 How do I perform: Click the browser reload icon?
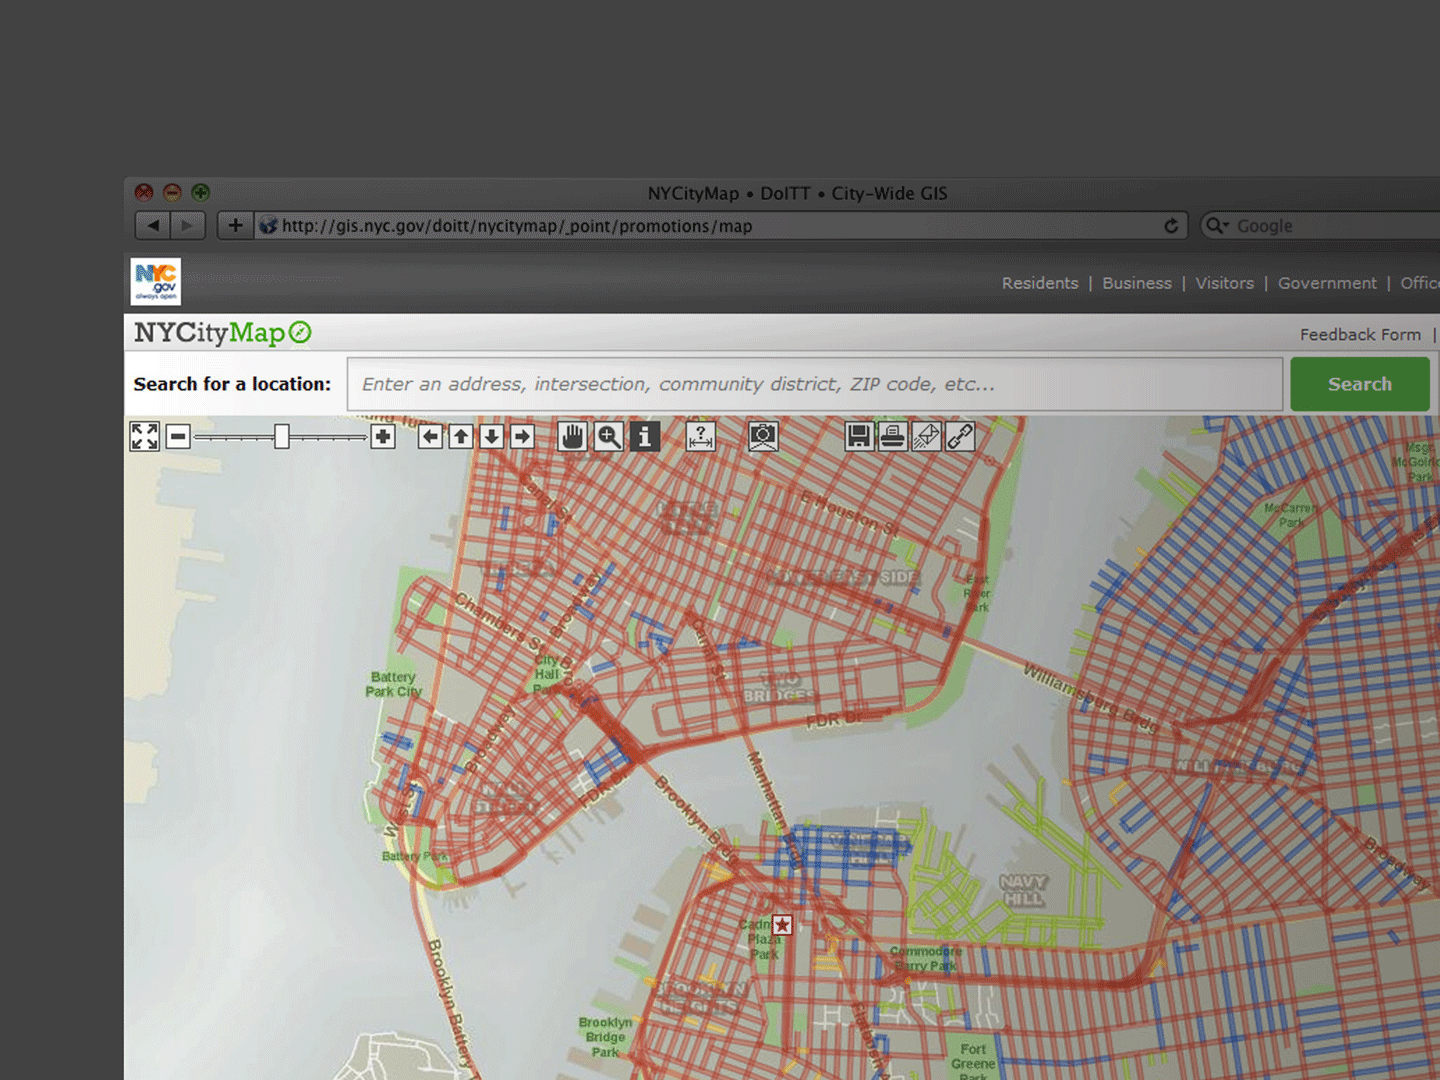(1171, 226)
